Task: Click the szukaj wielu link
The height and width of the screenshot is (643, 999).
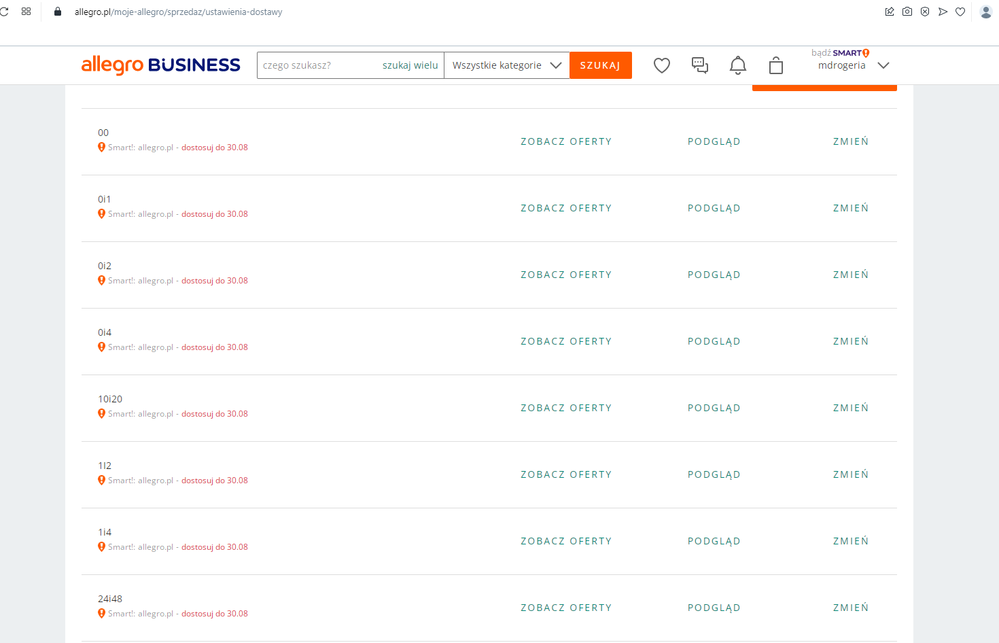Action: pos(410,65)
